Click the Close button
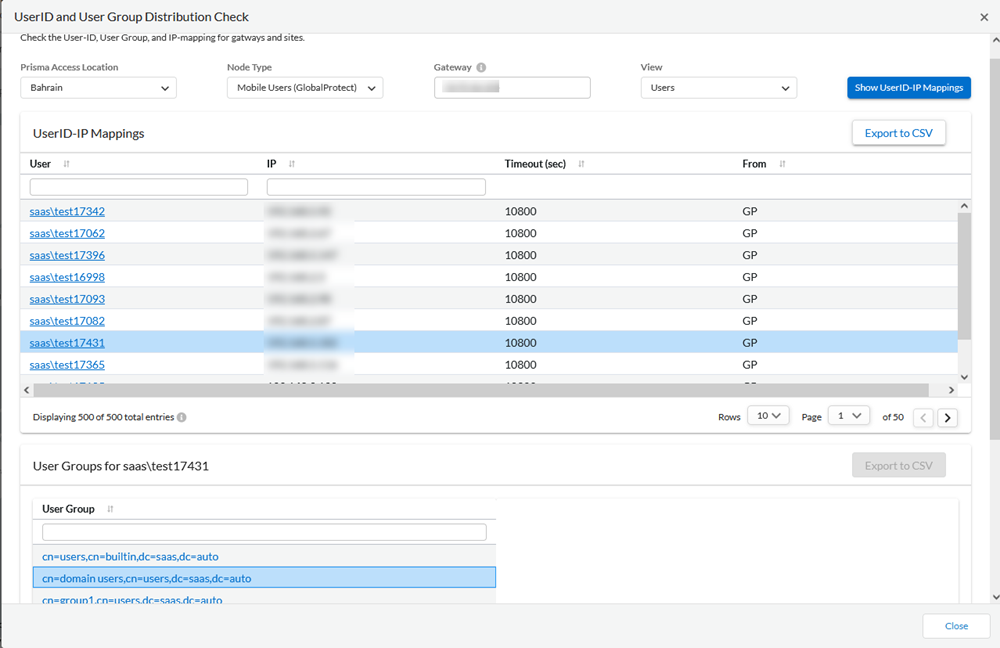 pyautogui.click(x=955, y=625)
